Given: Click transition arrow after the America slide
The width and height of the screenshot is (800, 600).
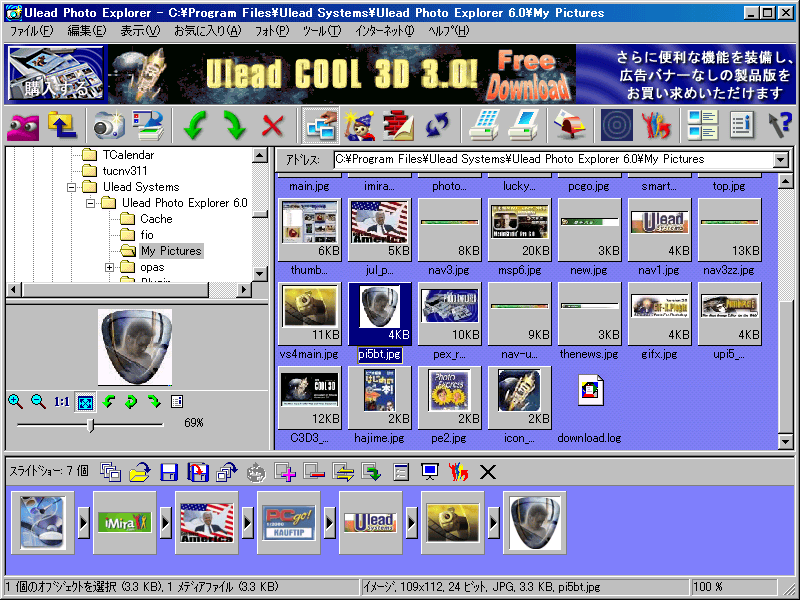Looking at the screenshot, I should (247, 522).
